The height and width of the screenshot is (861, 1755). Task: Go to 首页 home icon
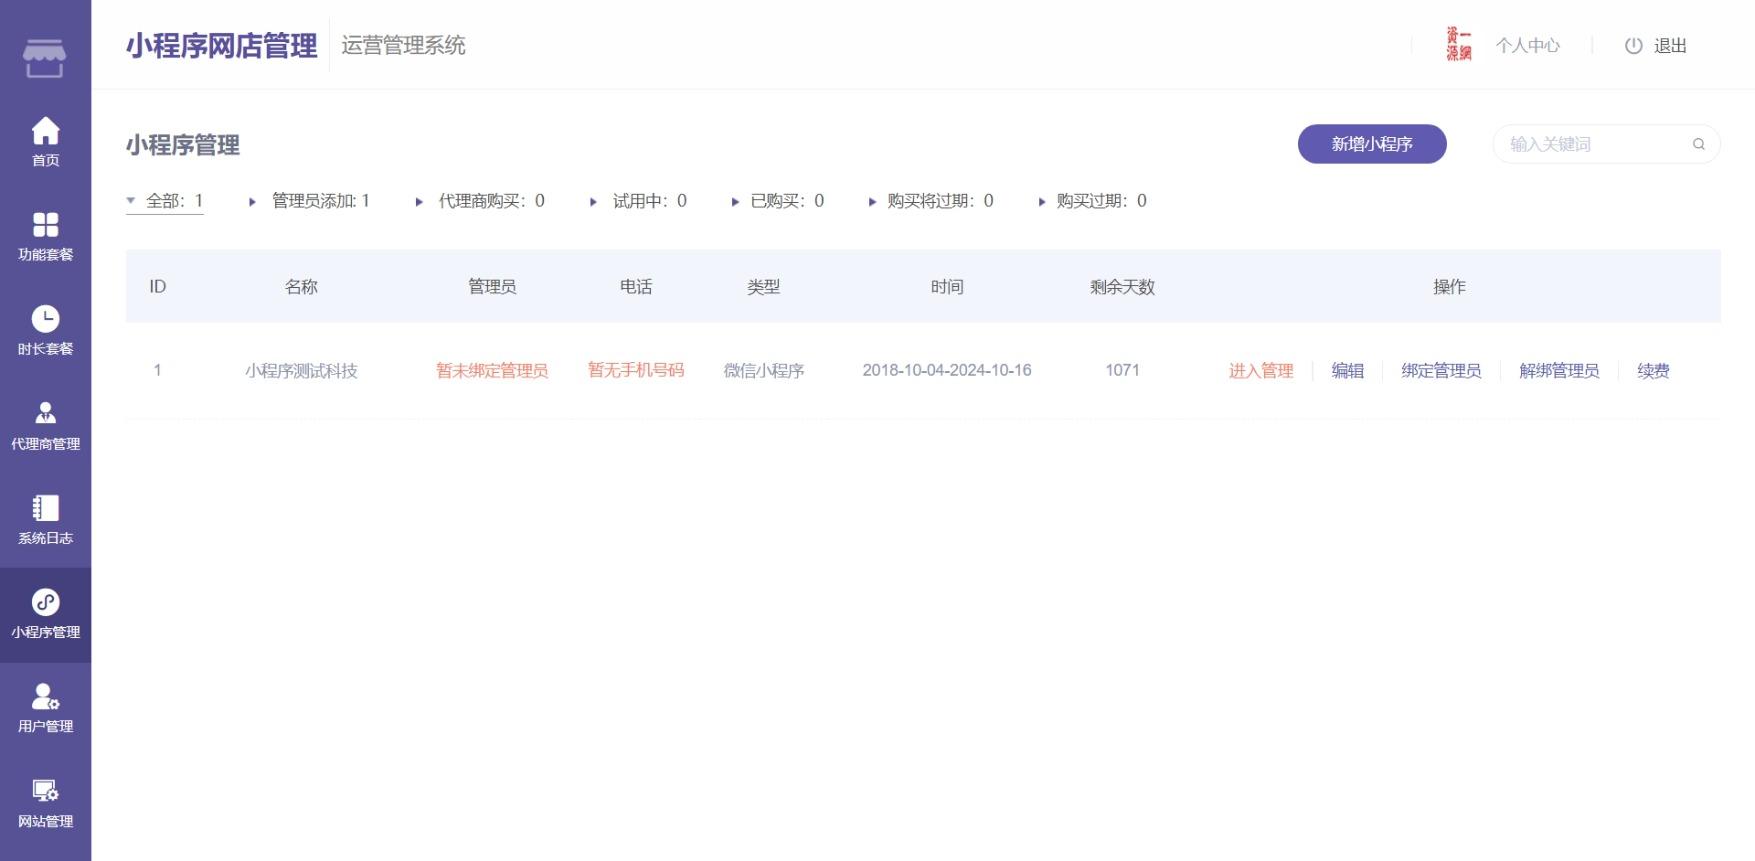coord(45,131)
